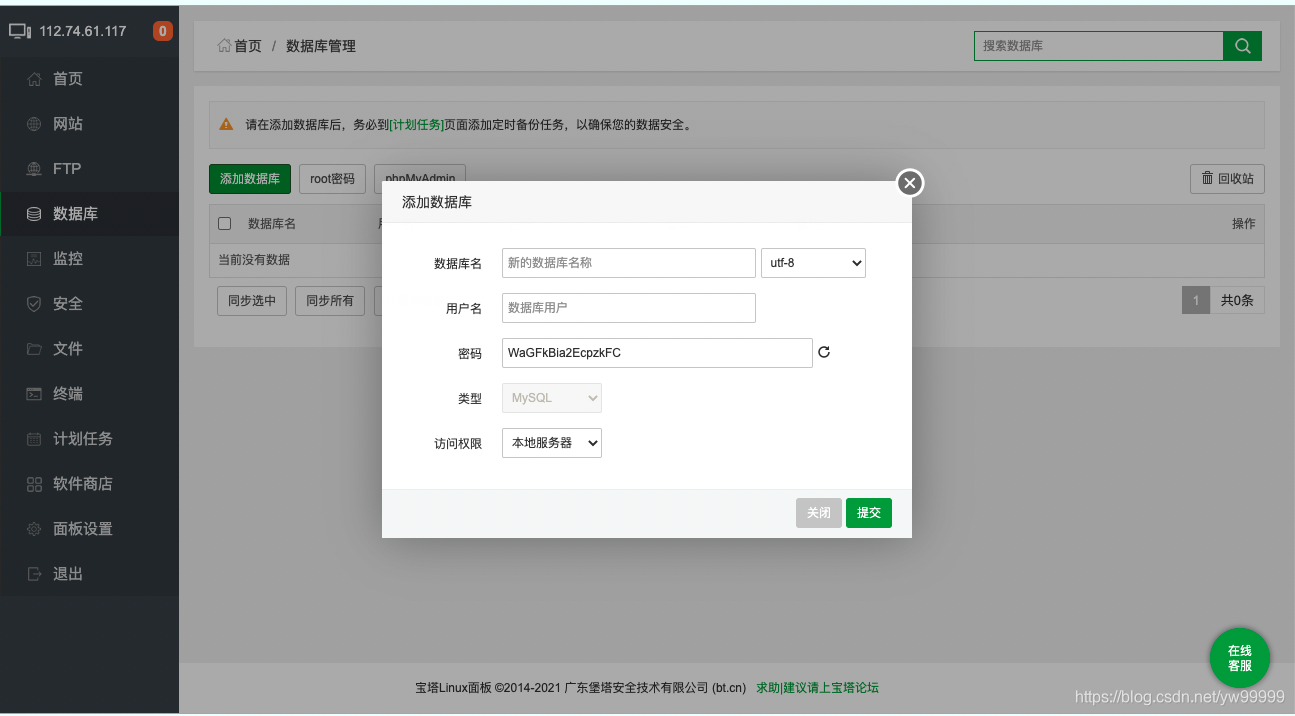Image resolution: width=1295 pixels, height=716 pixels.
Task: Click the scheduled tasks calendar icon
Action: pyautogui.click(x=34, y=439)
